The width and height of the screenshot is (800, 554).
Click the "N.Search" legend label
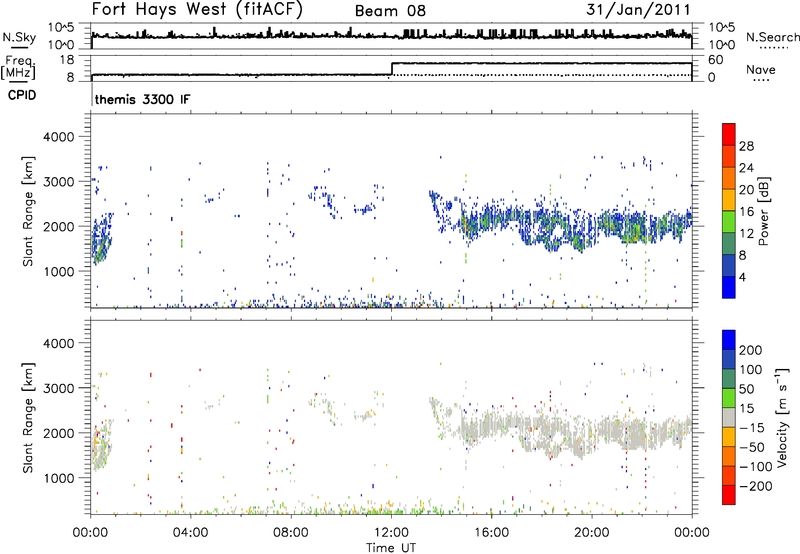coord(772,37)
